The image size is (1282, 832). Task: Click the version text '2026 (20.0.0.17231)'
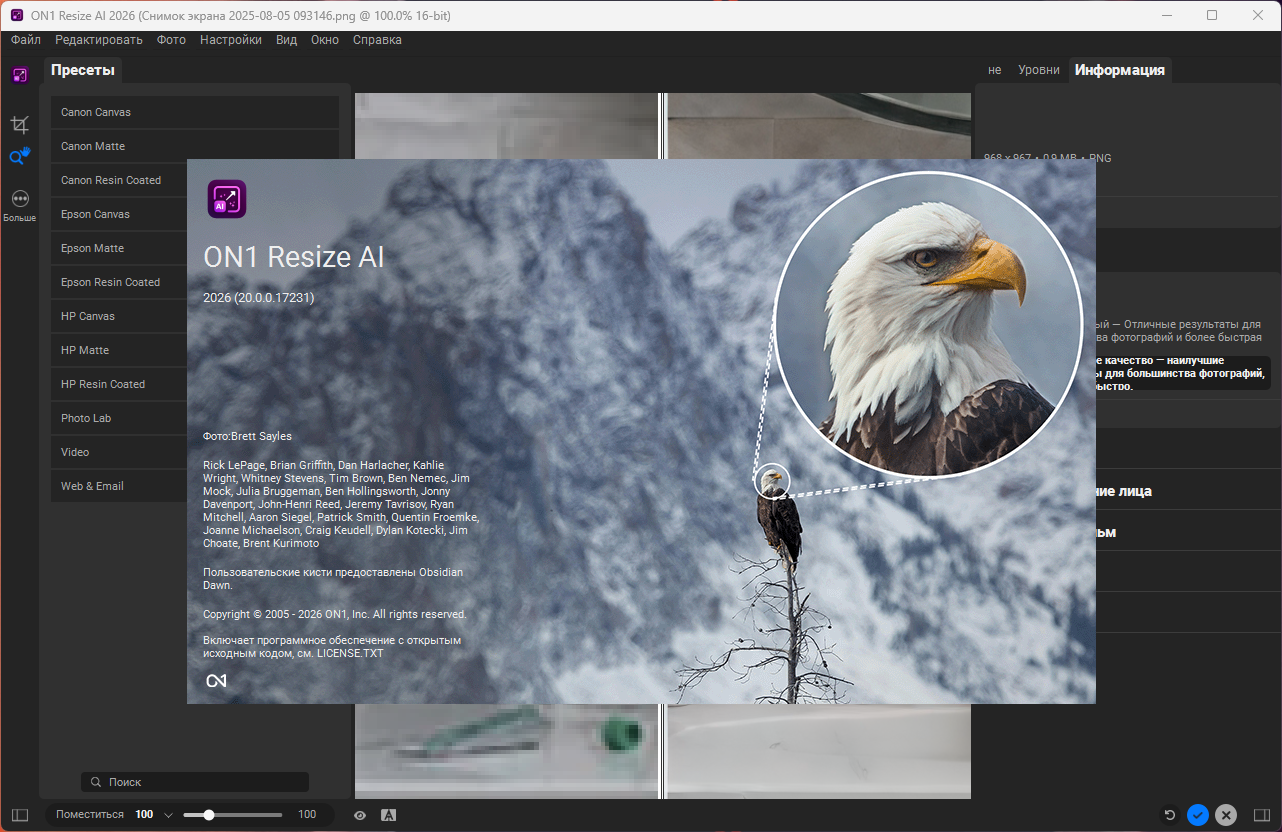259,297
